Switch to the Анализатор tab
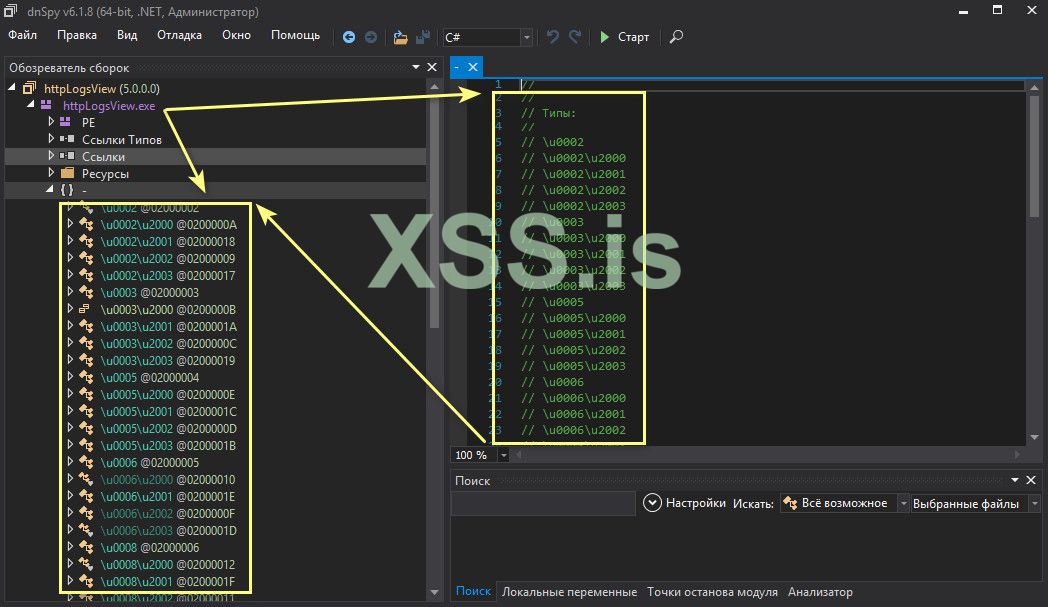Image resolution: width=1048 pixels, height=607 pixels. (x=819, y=592)
